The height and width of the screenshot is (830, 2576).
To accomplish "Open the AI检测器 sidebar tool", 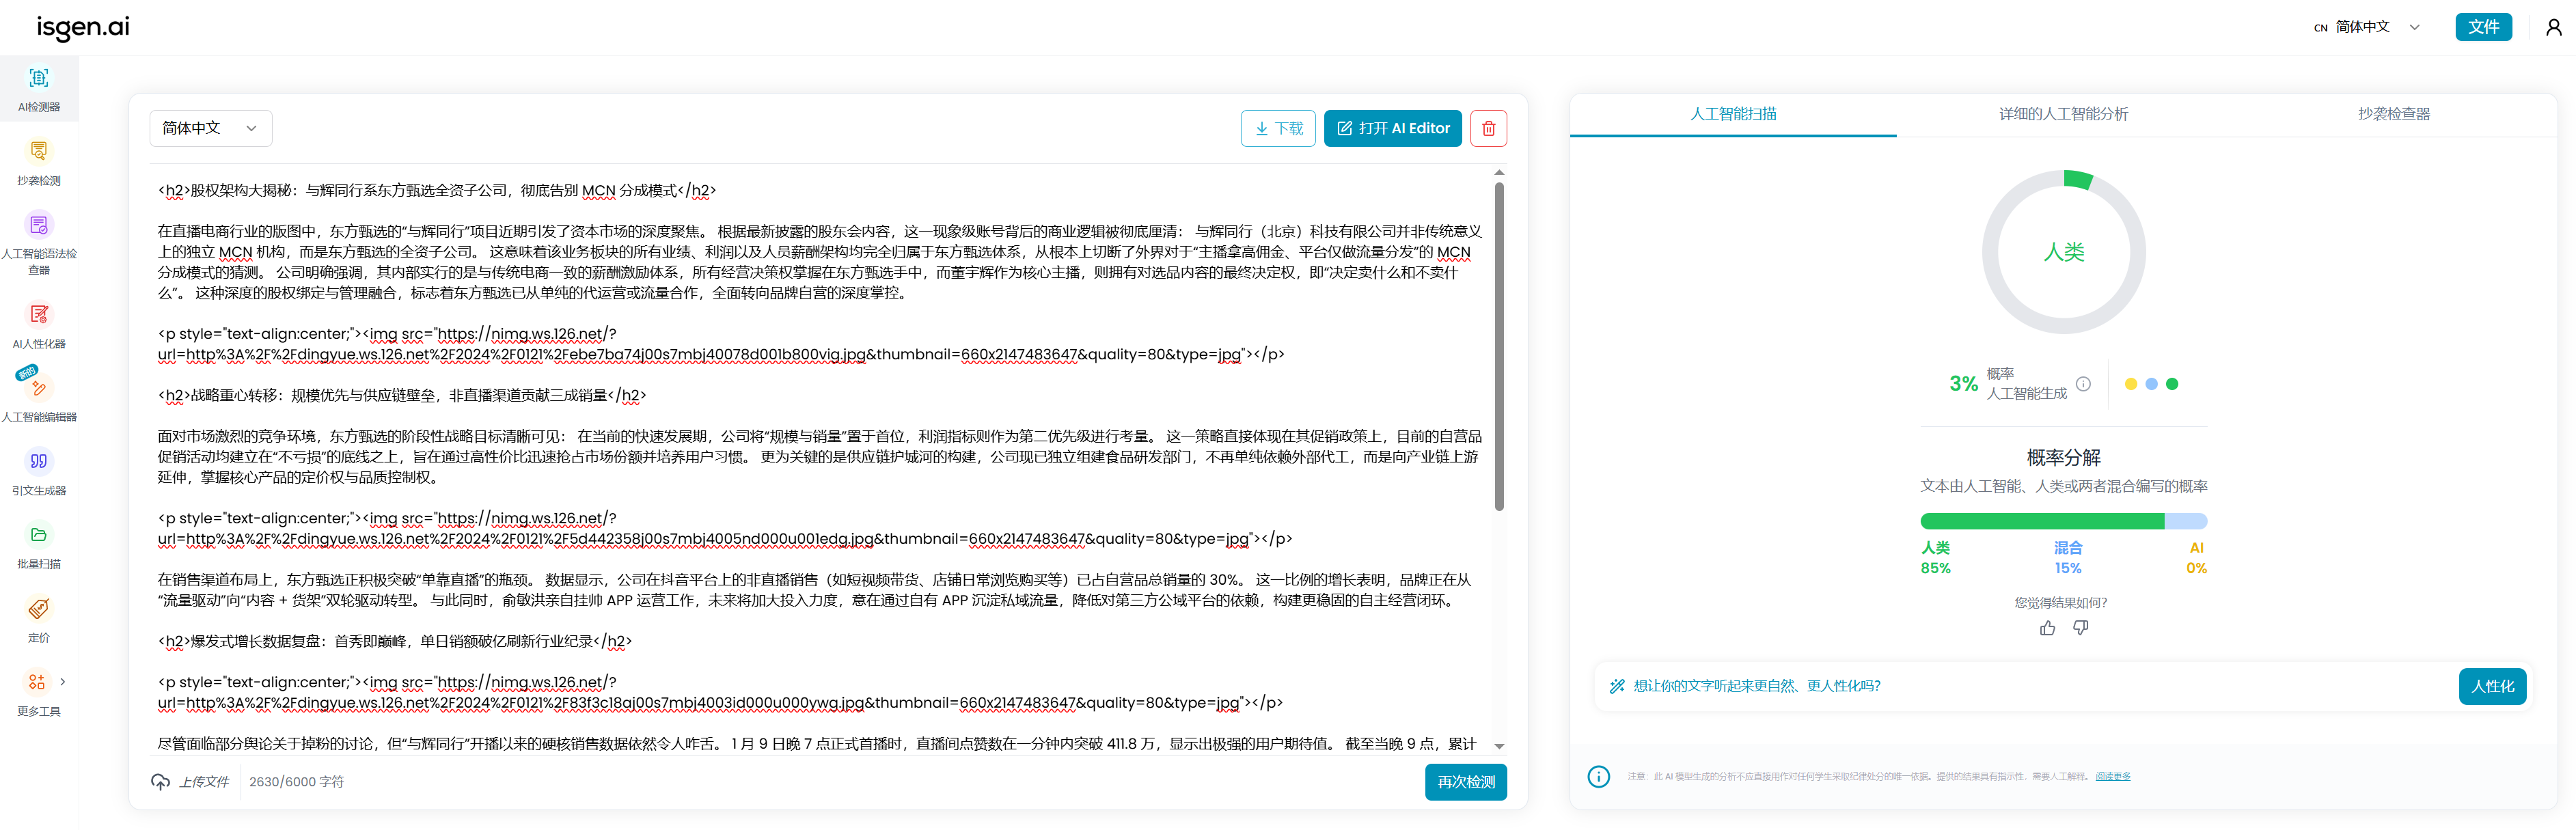I will click(x=39, y=88).
